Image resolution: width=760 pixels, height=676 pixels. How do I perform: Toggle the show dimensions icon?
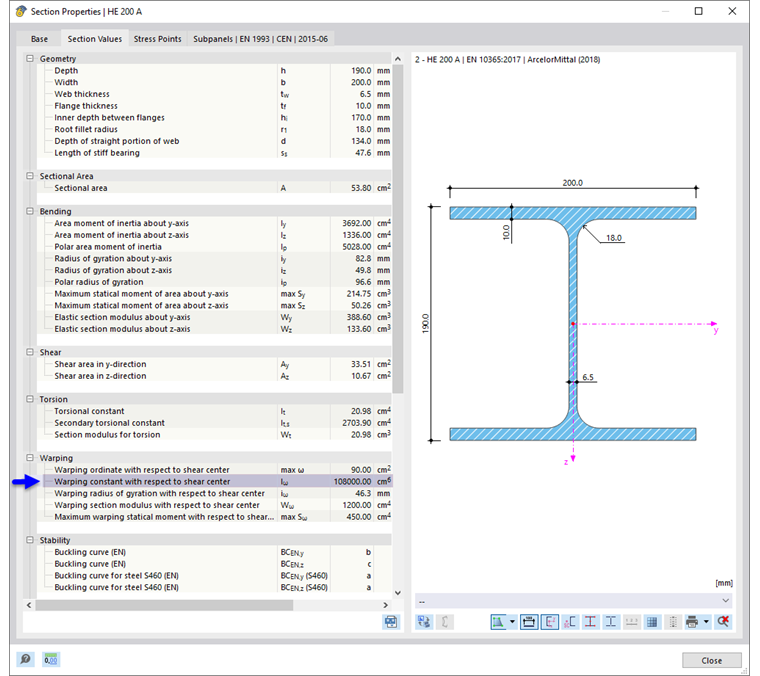click(529, 621)
